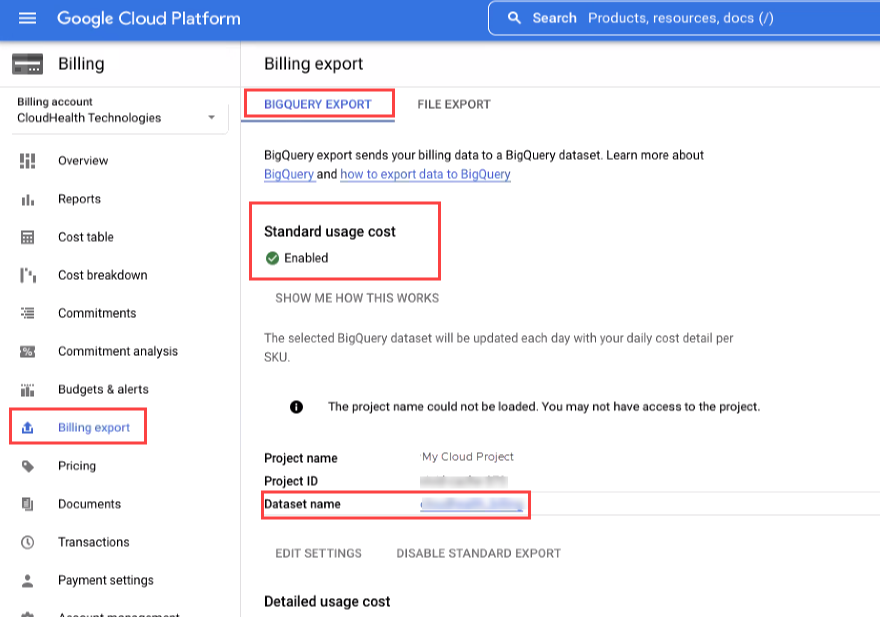Select the BigQuery Export tab
Image resolution: width=880 pixels, height=617 pixels.
(x=318, y=104)
